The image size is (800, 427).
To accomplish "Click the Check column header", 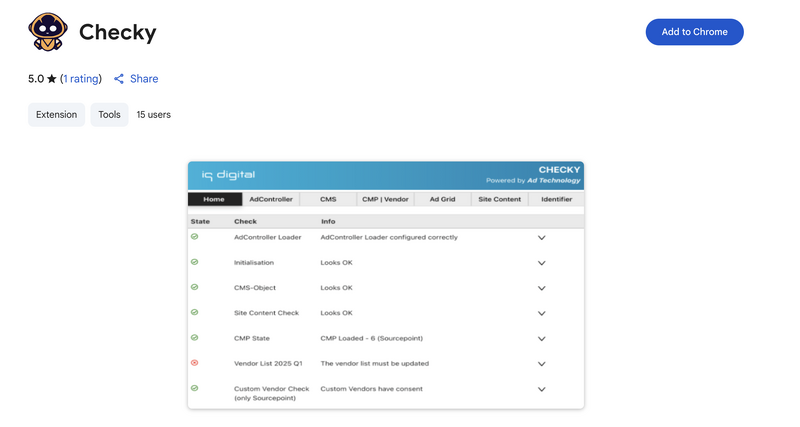I will (x=245, y=221).
